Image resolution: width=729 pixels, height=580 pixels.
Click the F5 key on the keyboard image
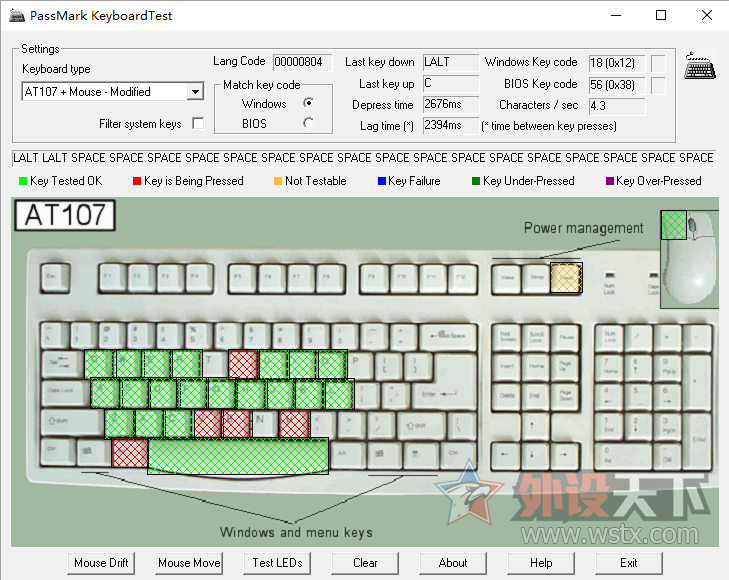[242, 278]
